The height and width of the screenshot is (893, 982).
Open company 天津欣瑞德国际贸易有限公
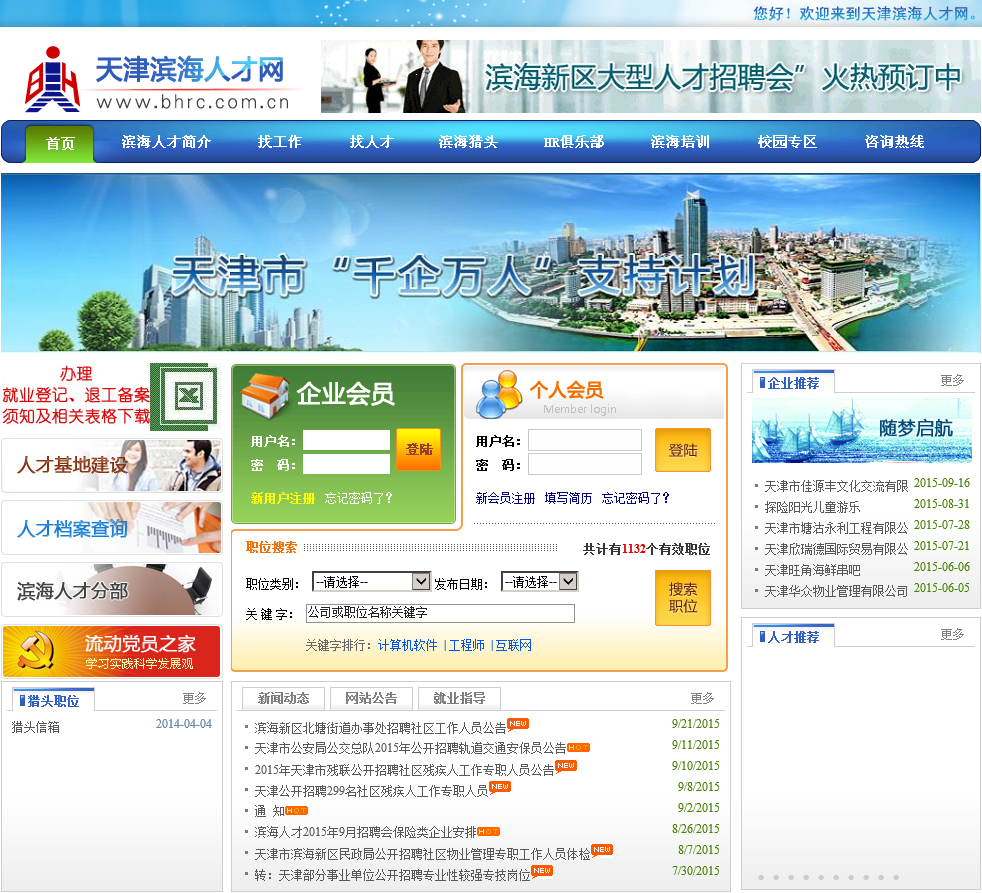[836, 549]
